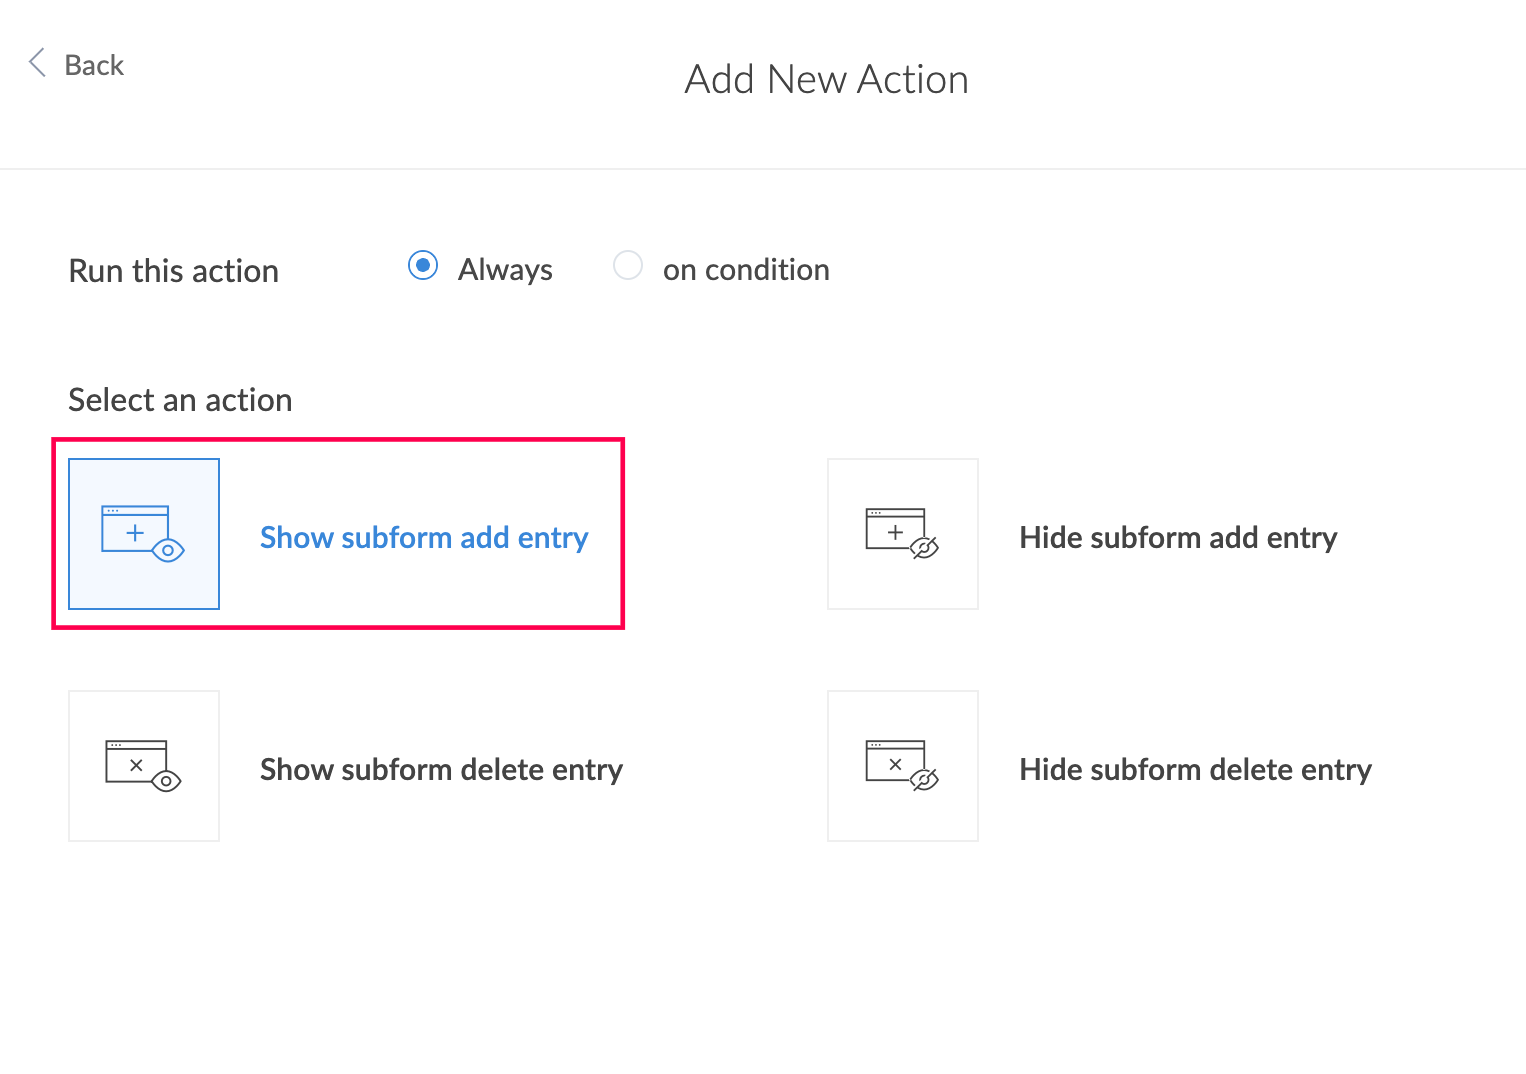Click the Show subform delete entry label
The width and height of the screenshot is (1526, 1074).
pos(441,770)
